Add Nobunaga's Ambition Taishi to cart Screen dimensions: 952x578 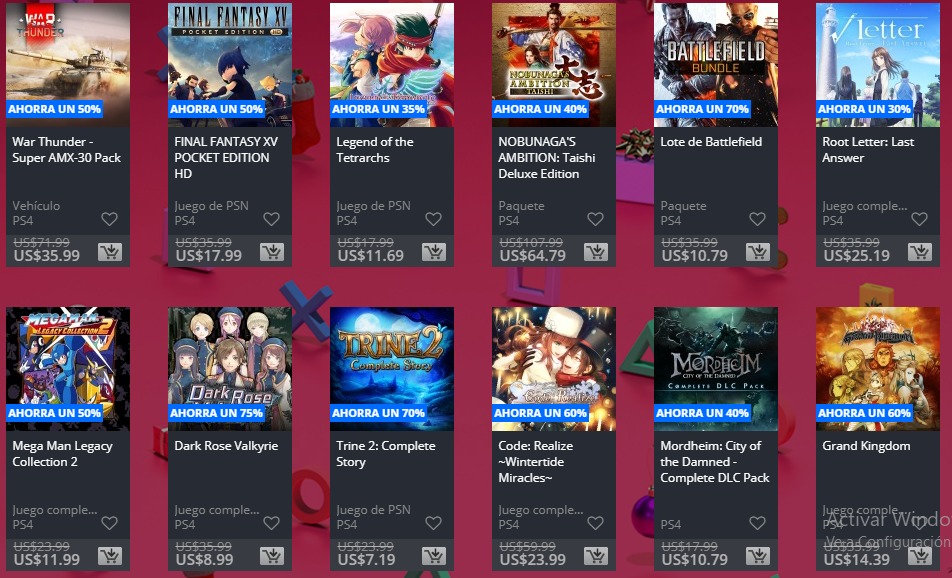click(596, 252)
